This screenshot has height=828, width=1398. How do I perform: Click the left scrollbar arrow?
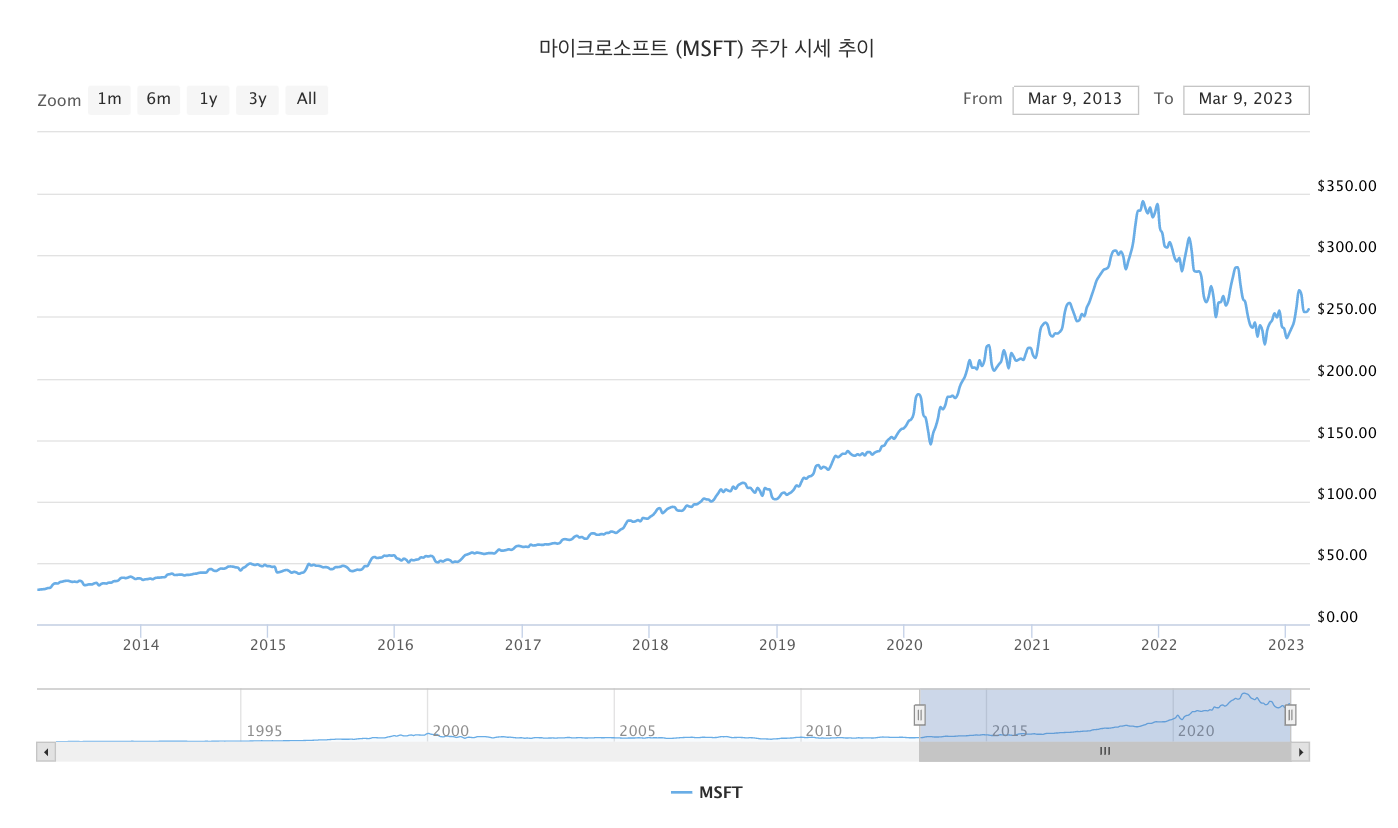point(46,751)
